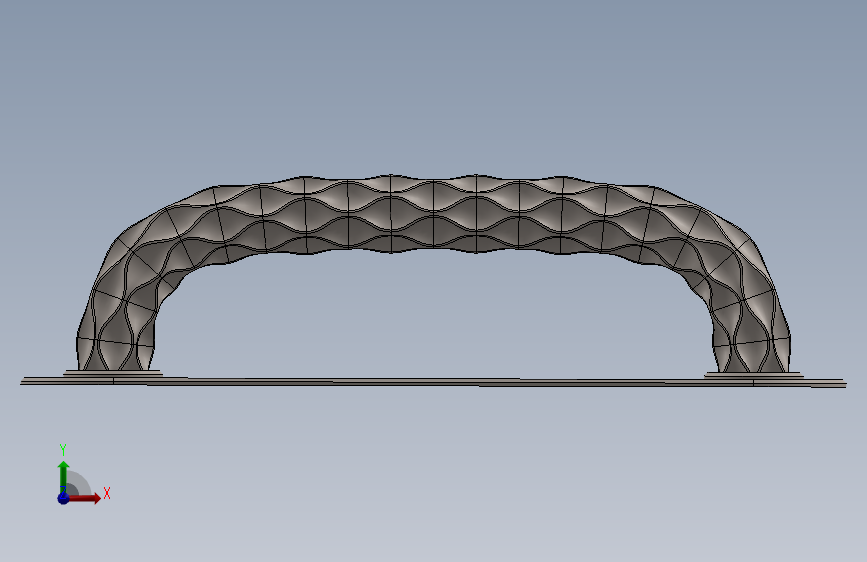The width and height of the screenshot is (867, 562).
Task: Click the green Y axis arrow of the triad
Action: [64, 476]
